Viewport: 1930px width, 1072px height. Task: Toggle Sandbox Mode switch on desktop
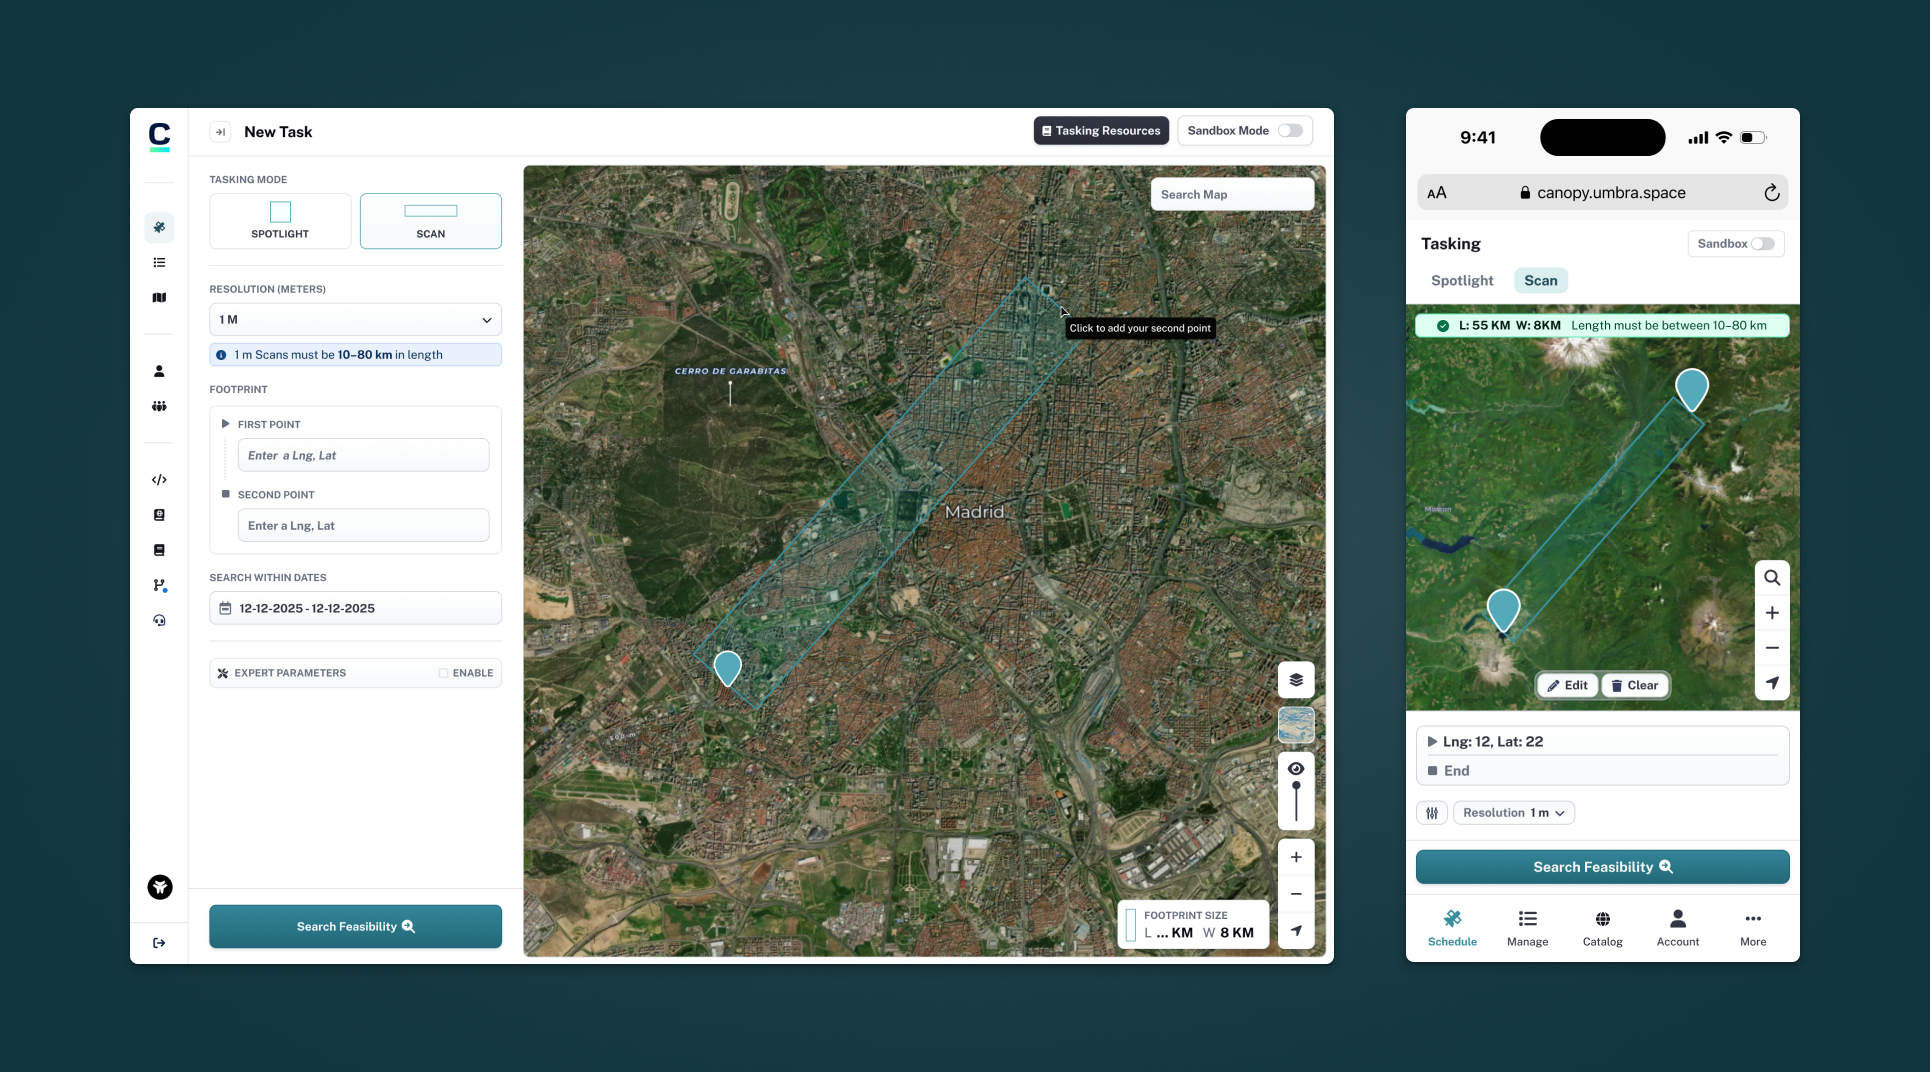(1290, 131)
